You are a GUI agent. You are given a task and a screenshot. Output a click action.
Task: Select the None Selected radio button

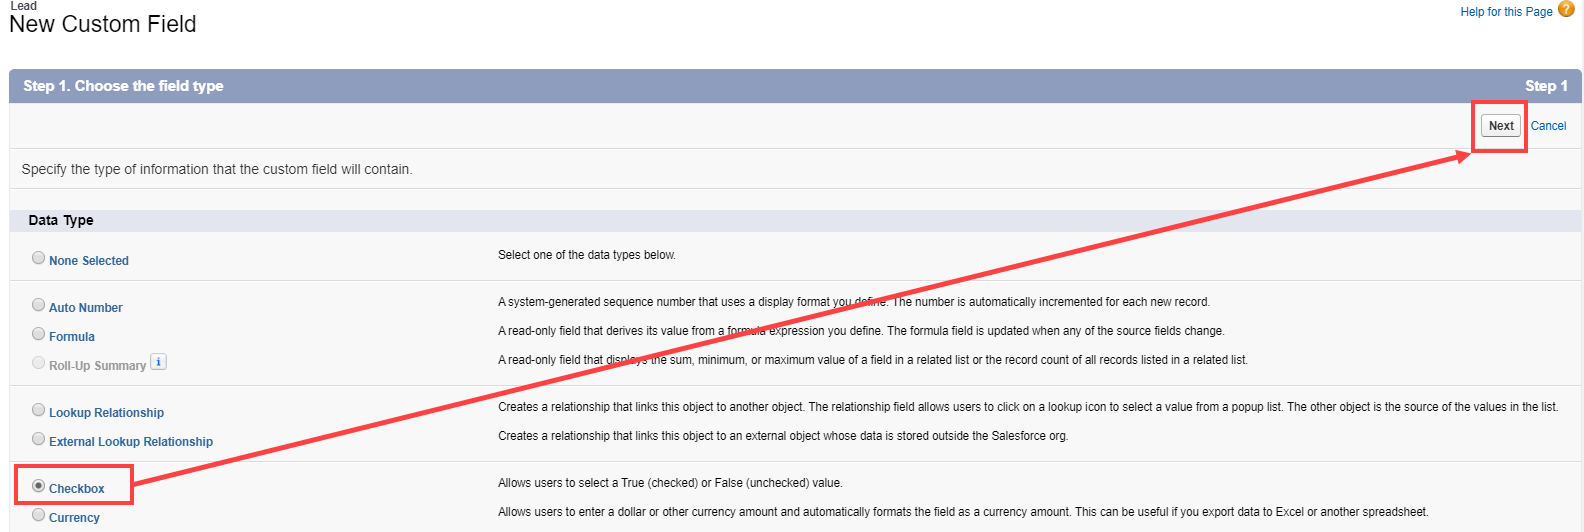coord(38,258)
